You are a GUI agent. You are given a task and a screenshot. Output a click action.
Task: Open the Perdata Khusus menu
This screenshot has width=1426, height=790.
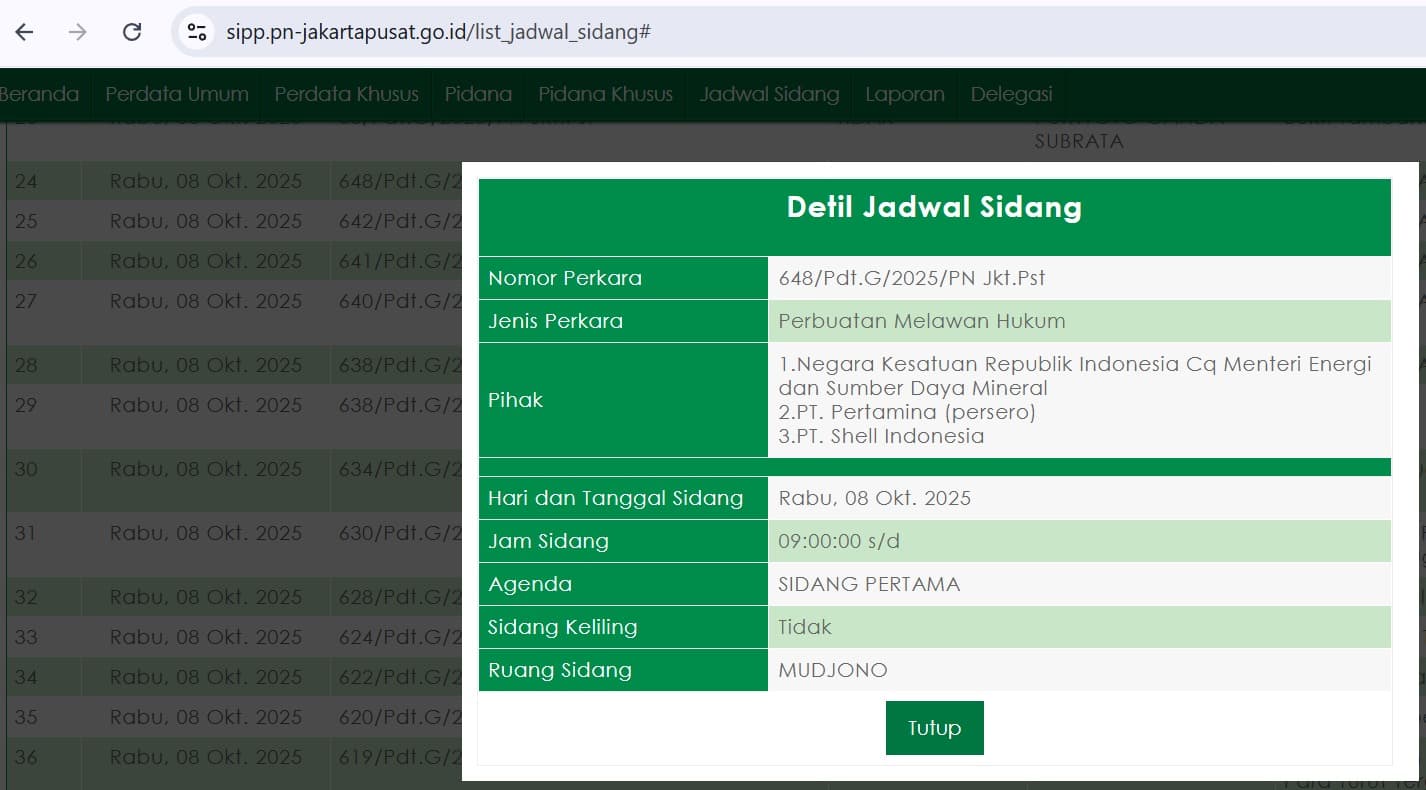[x=346, y=94]
